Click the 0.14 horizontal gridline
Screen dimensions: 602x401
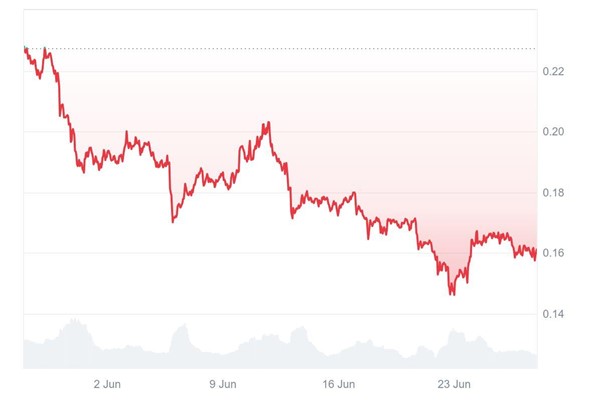point(300,314)
